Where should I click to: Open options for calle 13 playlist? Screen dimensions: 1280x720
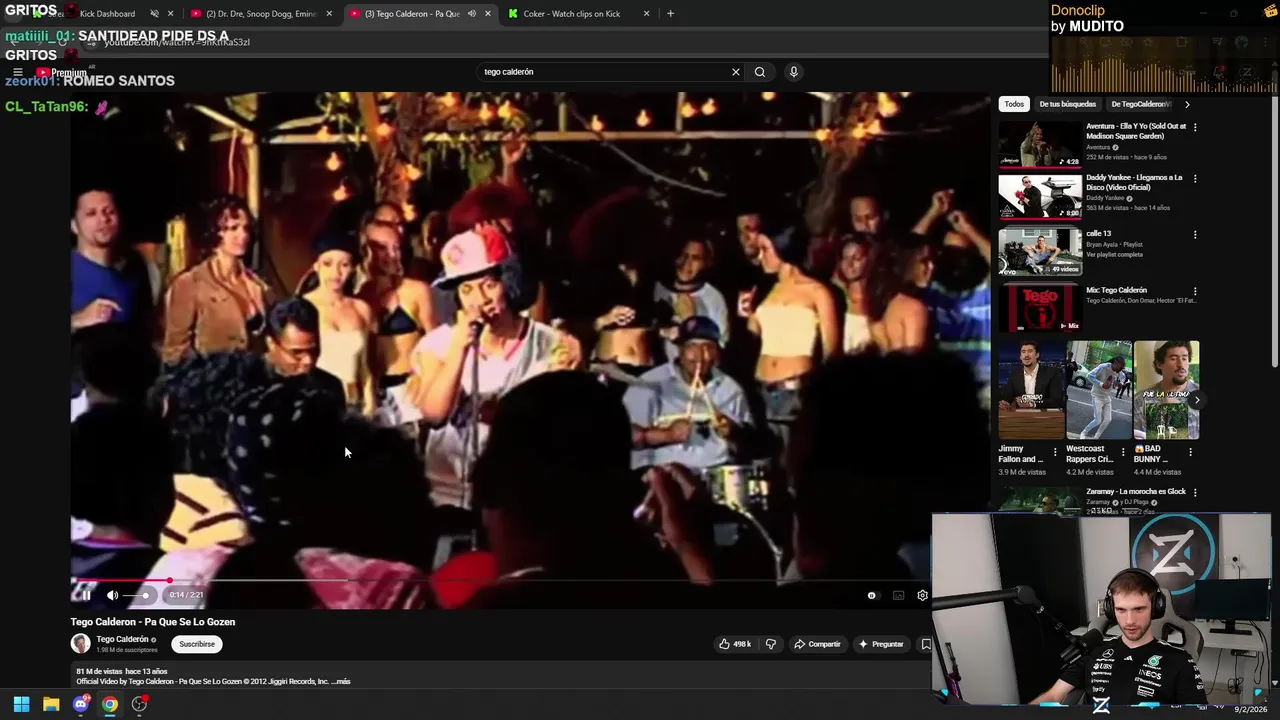point(1195,235)
